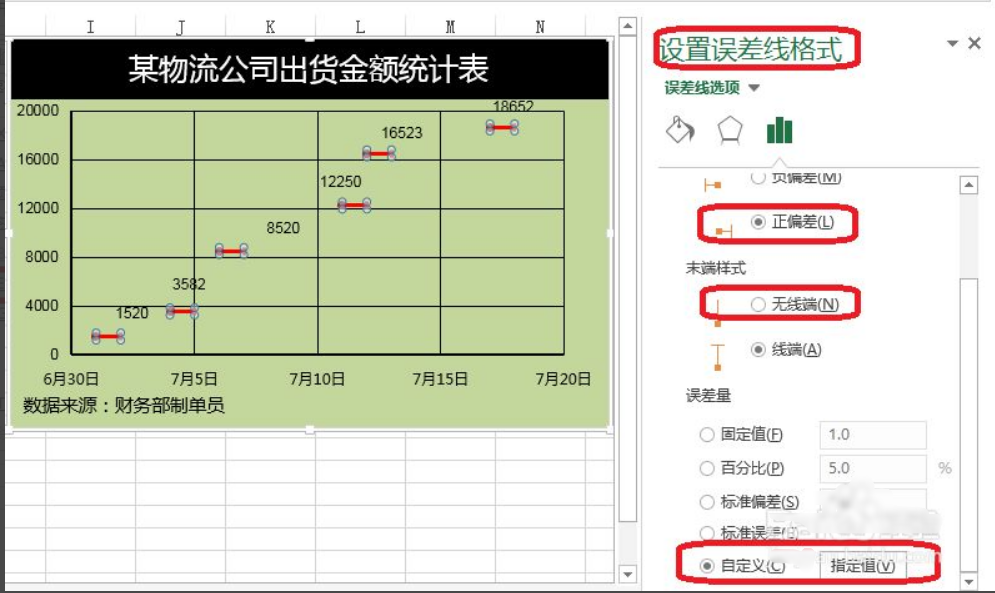Image resolution: width=995 pixels, height=593 pixels.
Task: Select column header I
Action: click(x=90, y=27)
